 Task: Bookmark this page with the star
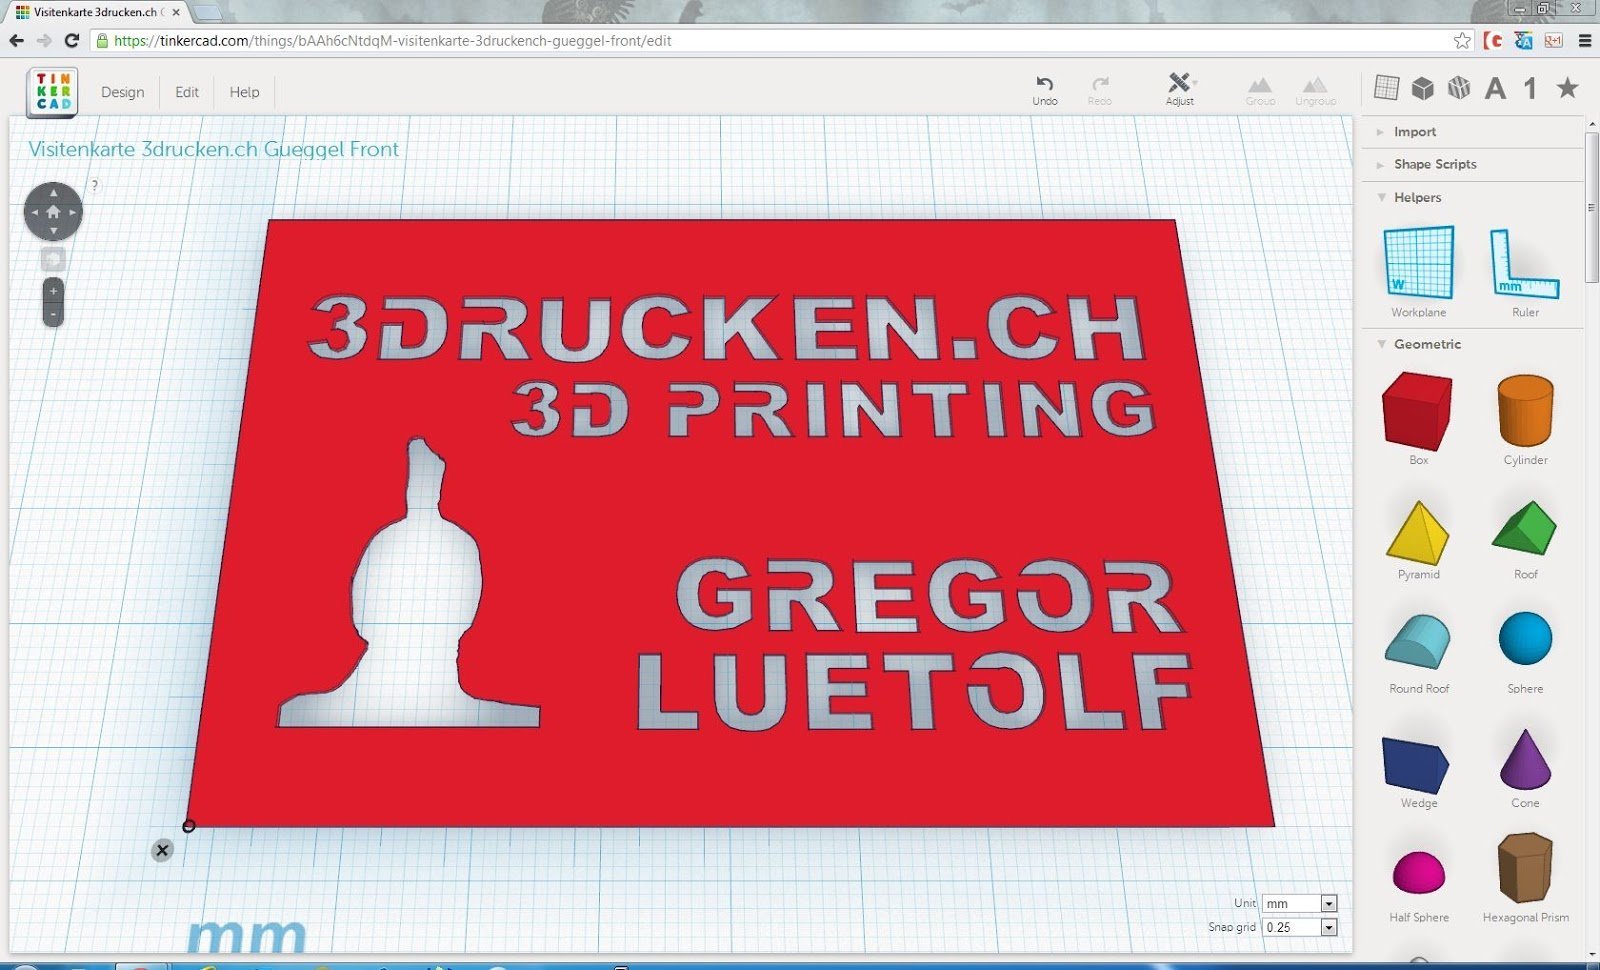click(x=1462, y=40)
